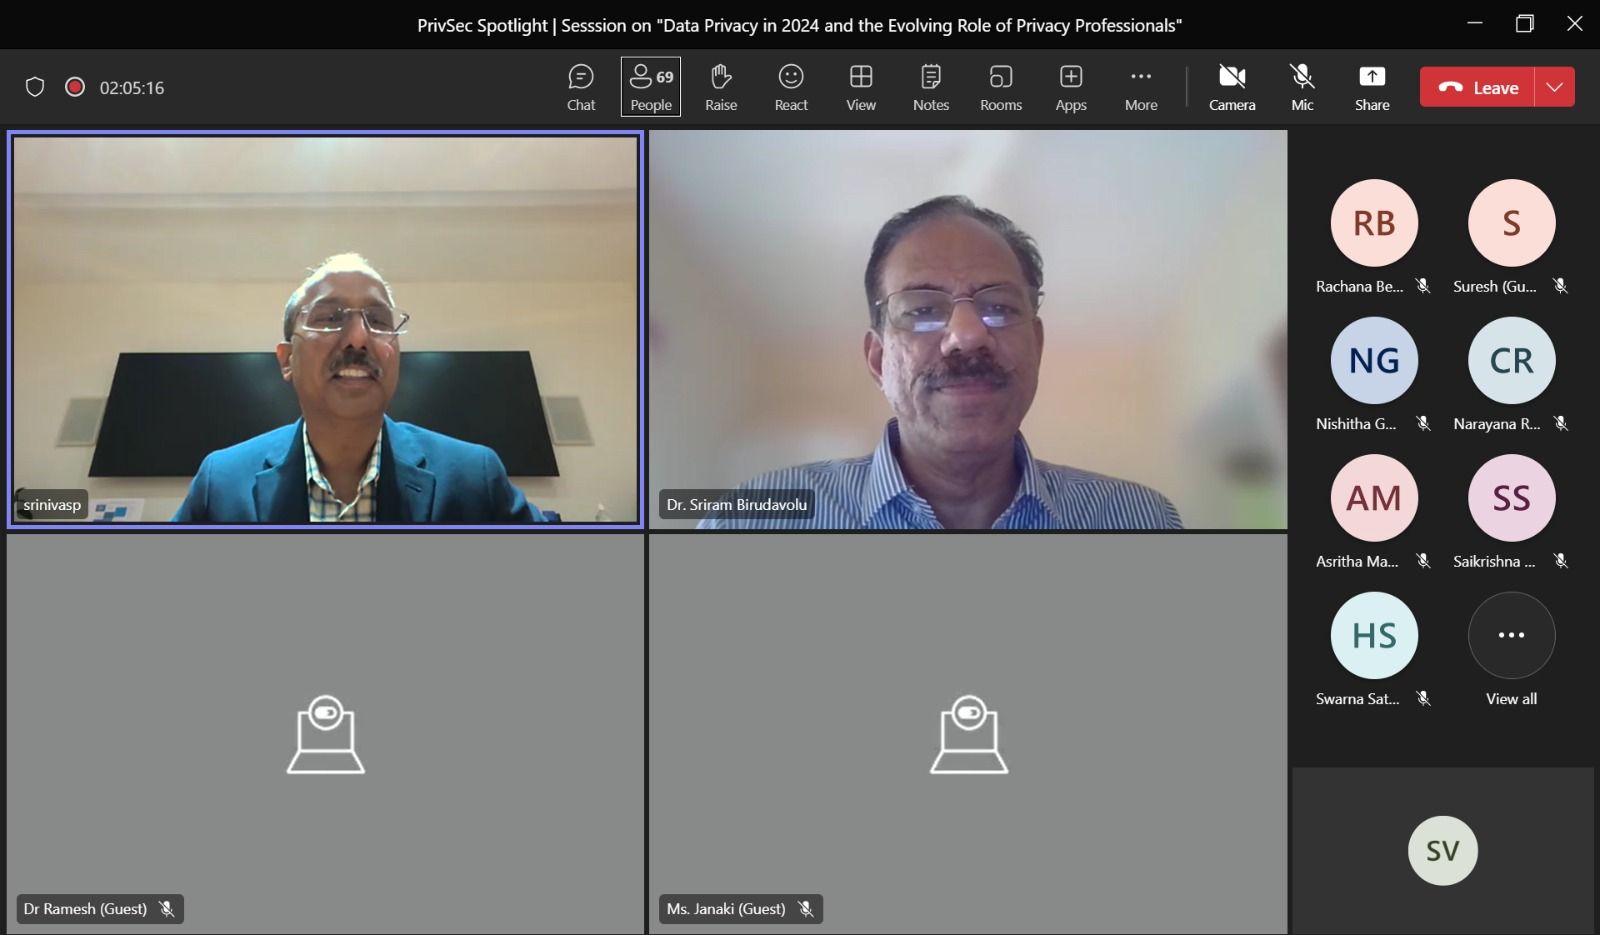The width and height of the screenshot is (1600, 935).
Task: Add Apps to the meeting
Action: pyautogui.click(x=1071, y=87)
